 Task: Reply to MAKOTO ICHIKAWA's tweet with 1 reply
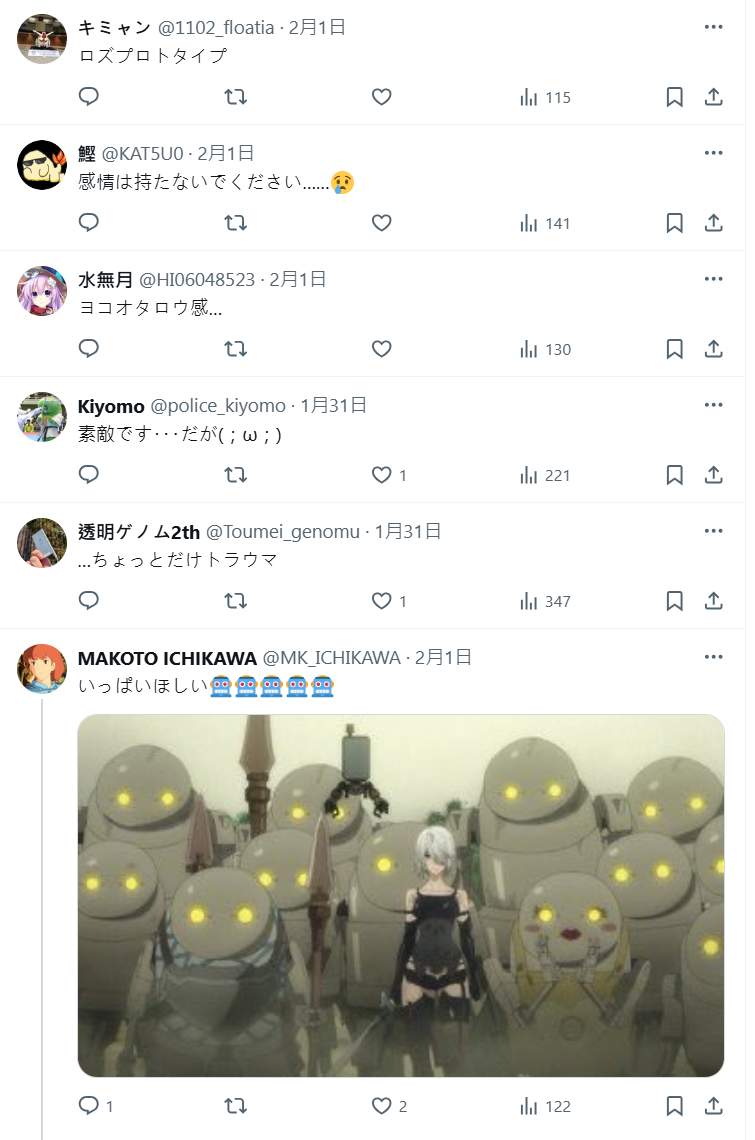pyautogui.click(x=96, y=1106)
